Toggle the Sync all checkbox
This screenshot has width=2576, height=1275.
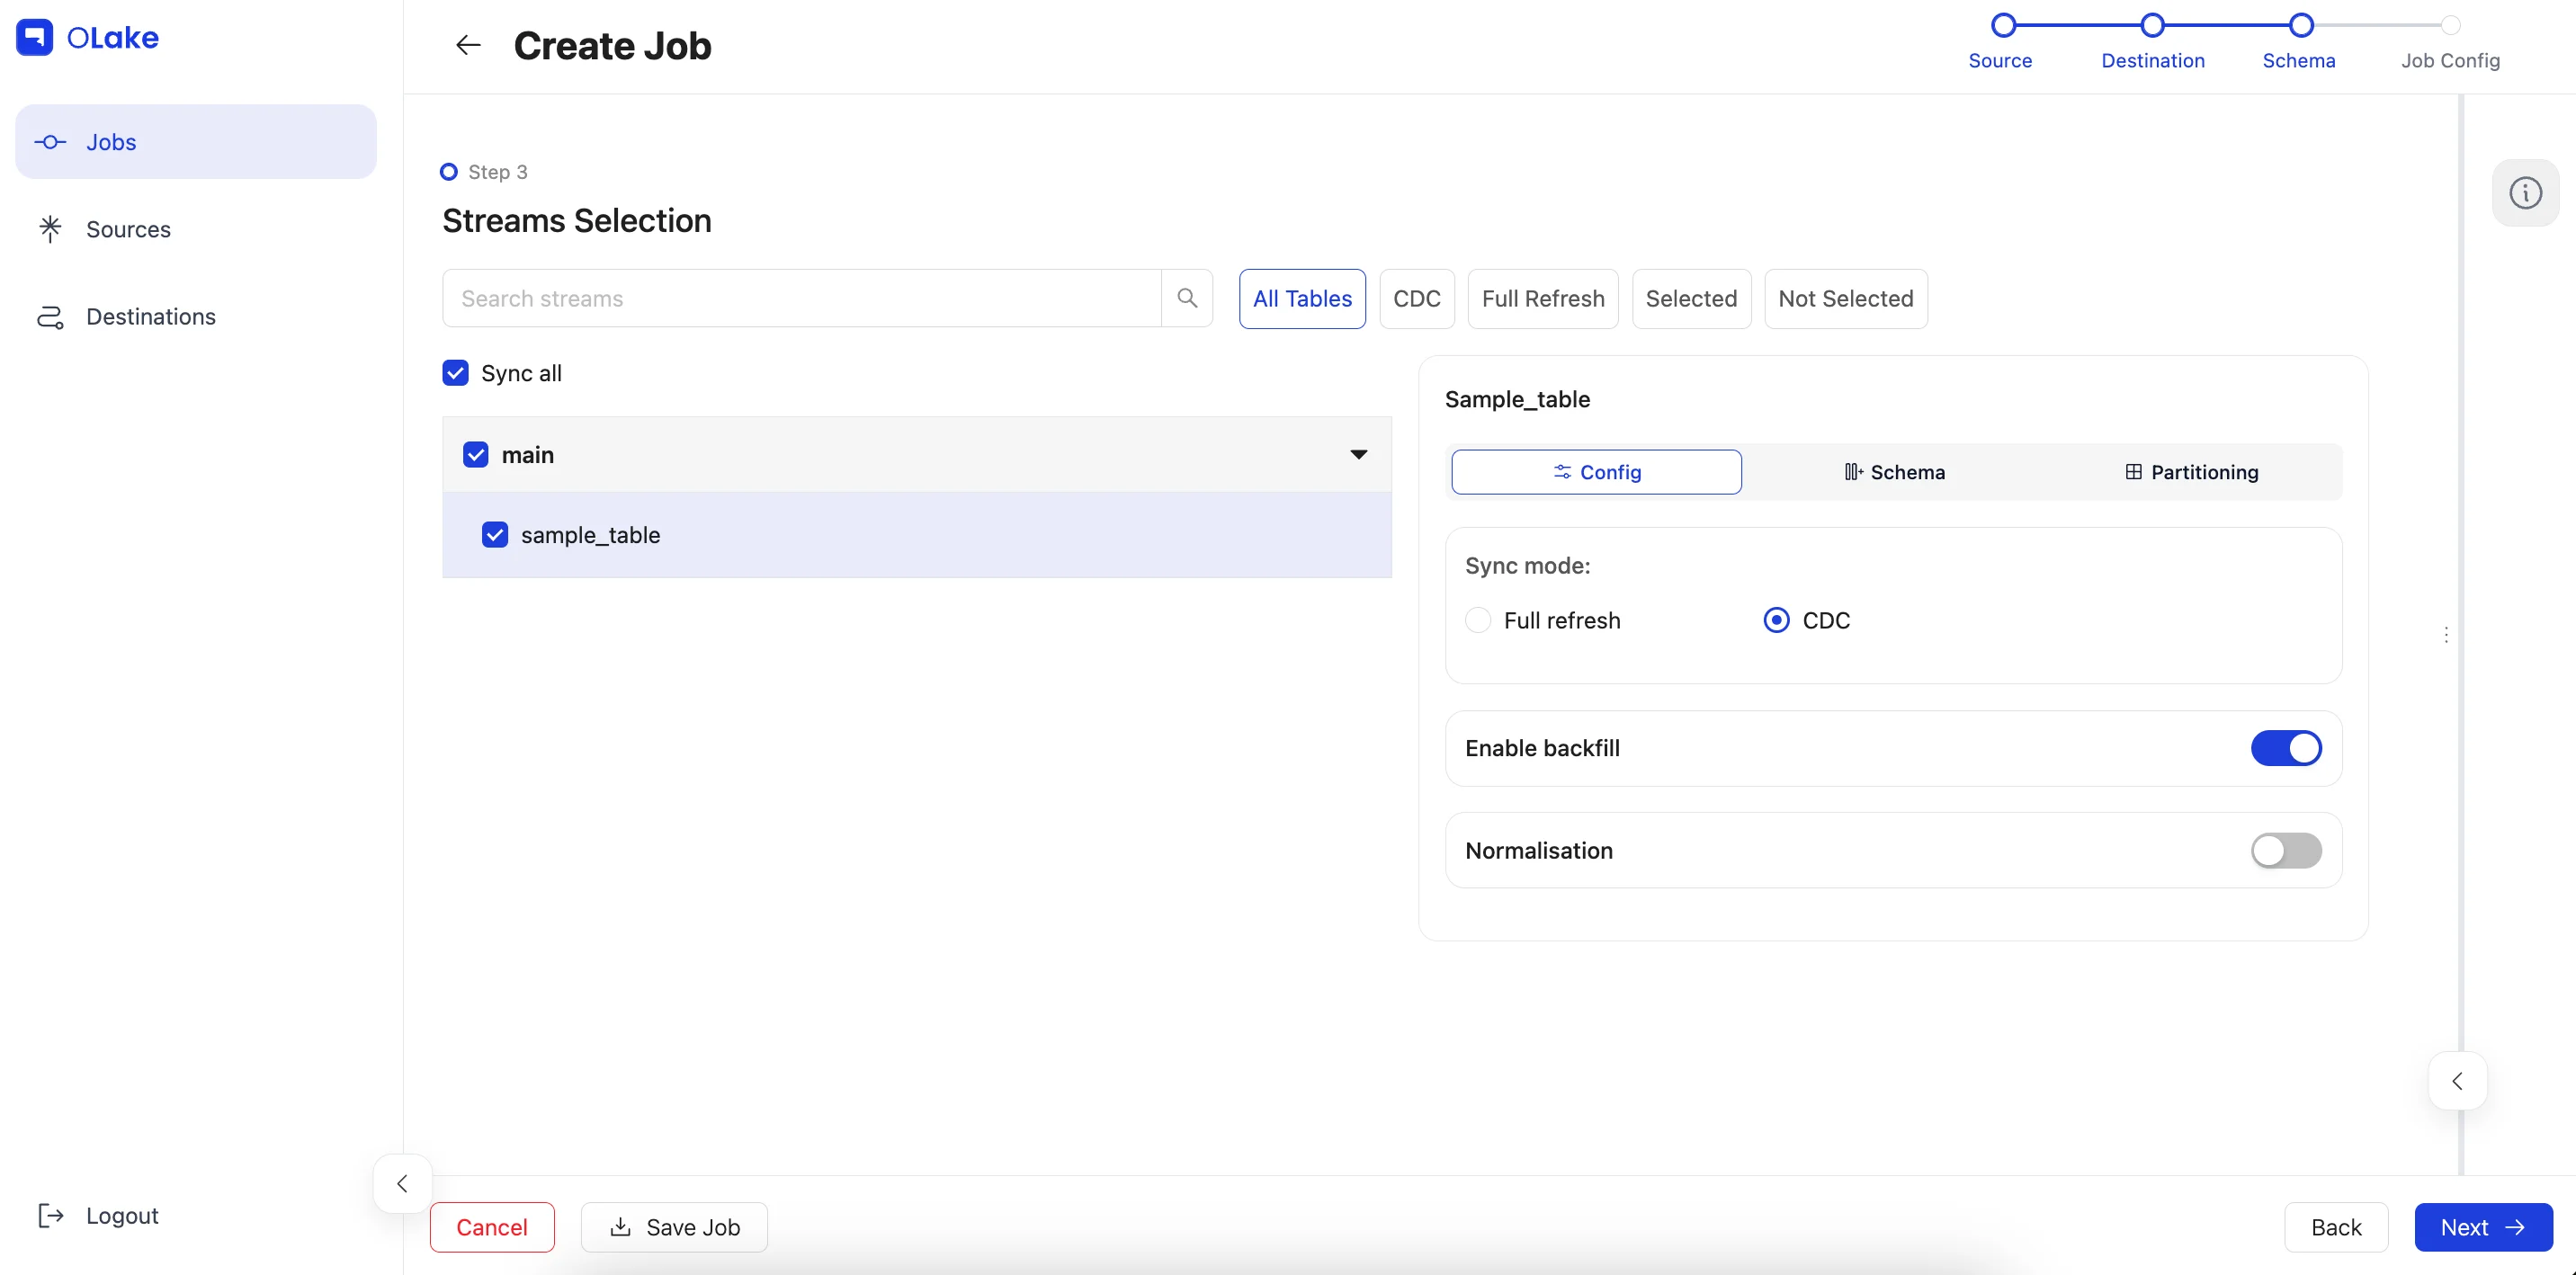[456, 373]
